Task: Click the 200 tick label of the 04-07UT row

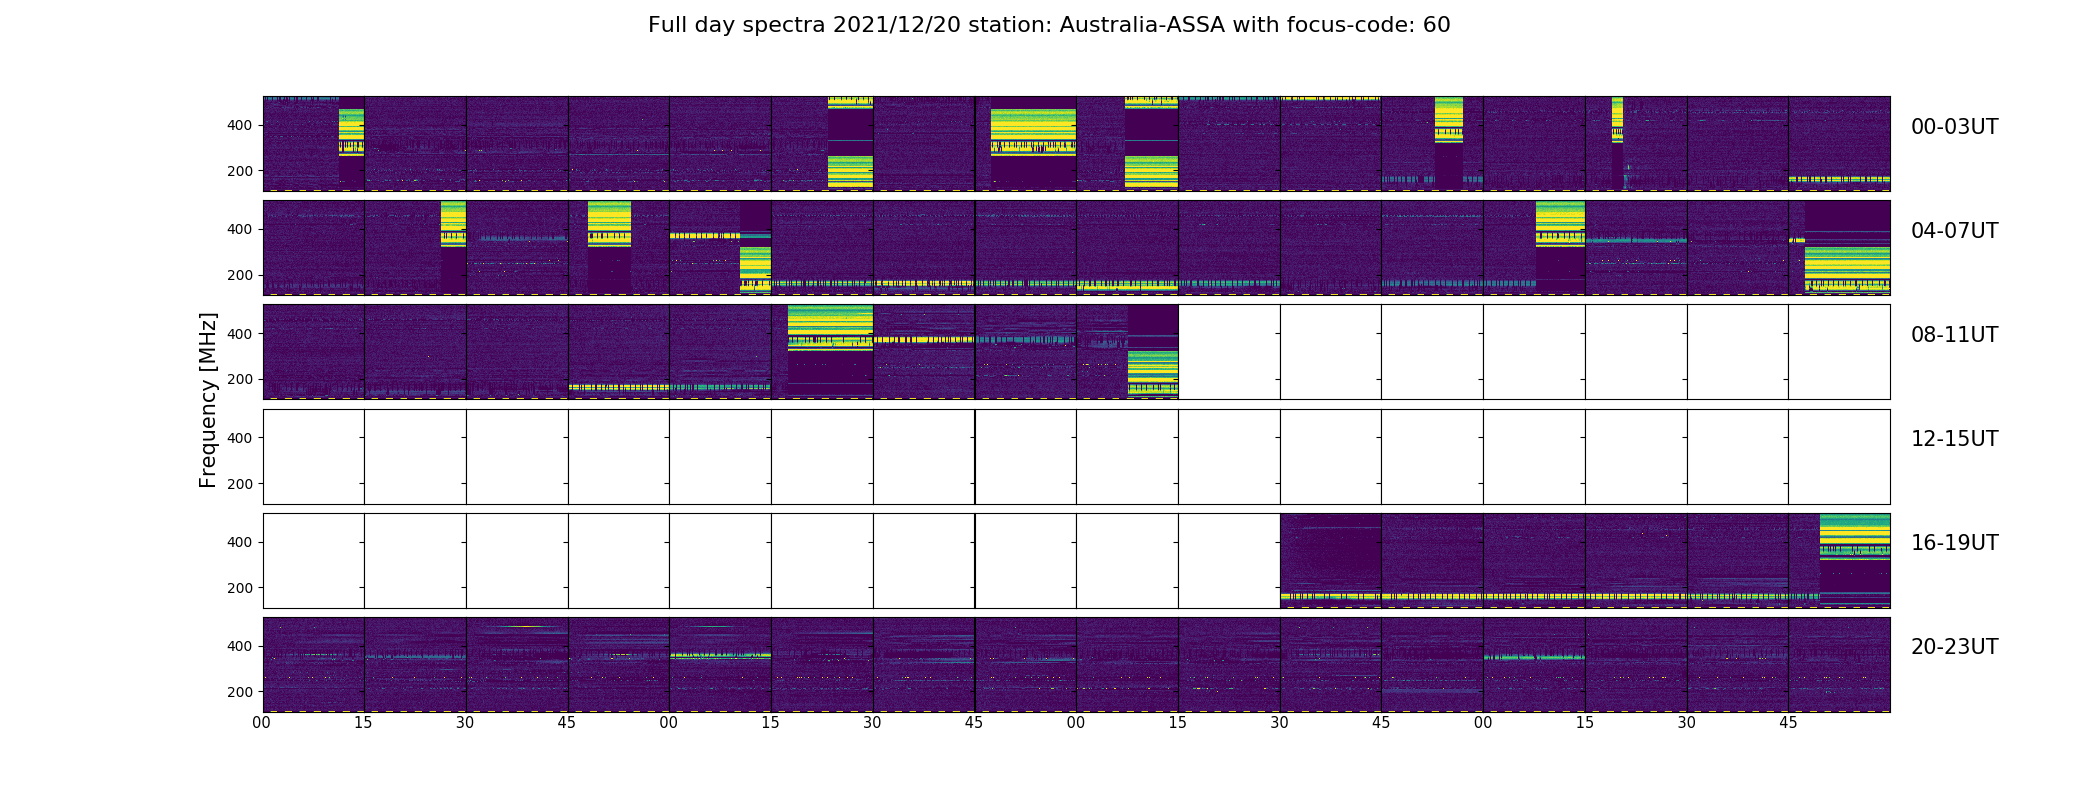Action: [x=240, y=275]
